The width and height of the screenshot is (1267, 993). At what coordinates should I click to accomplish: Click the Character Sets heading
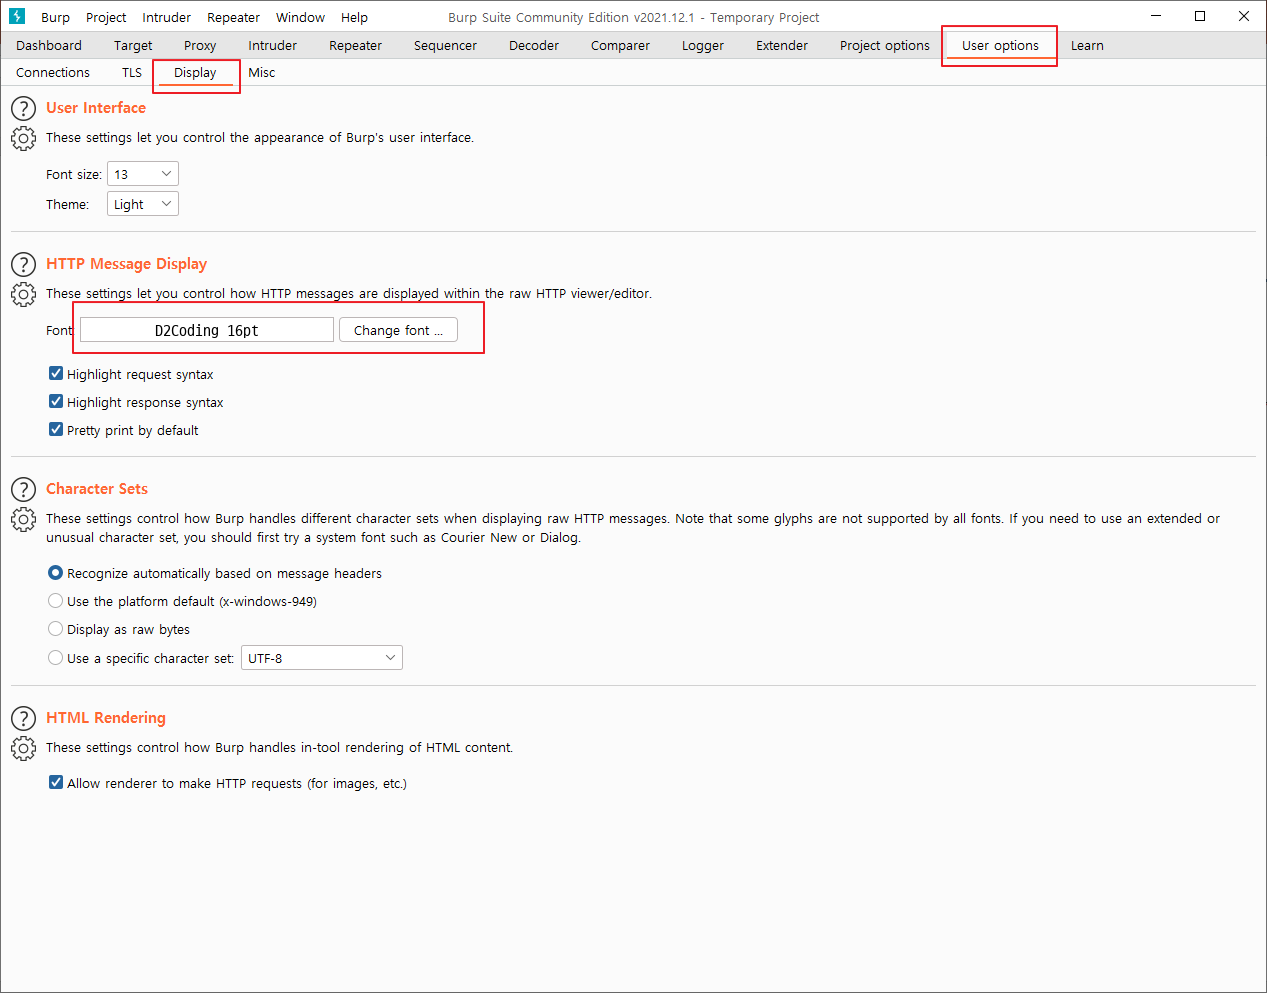pyautogui.click(x=97, y=489)
